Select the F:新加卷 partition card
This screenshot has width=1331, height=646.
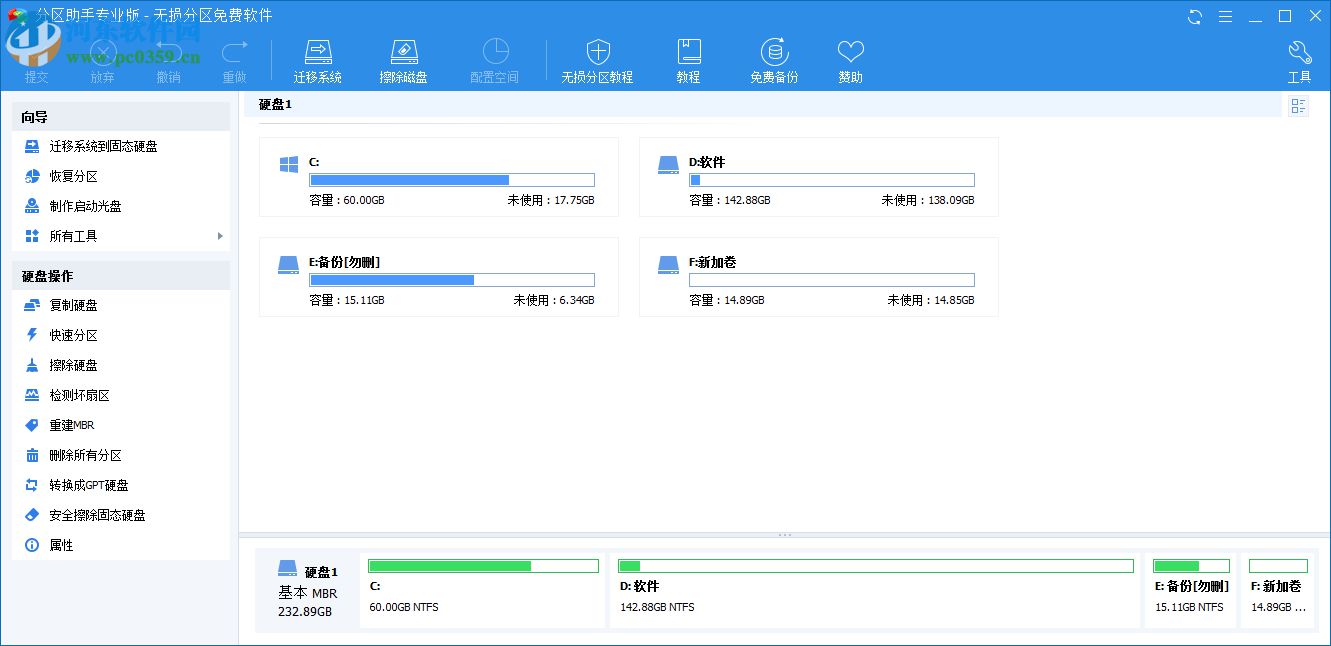coord(818,277)
